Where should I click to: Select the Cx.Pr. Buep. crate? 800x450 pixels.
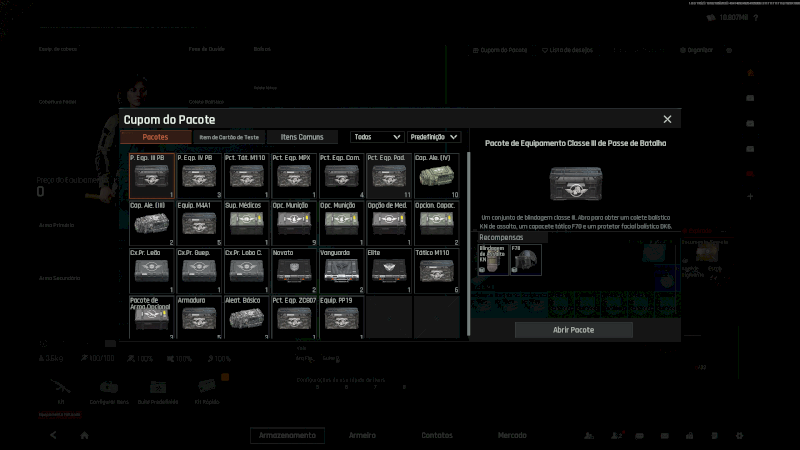[x=199, y=270]
